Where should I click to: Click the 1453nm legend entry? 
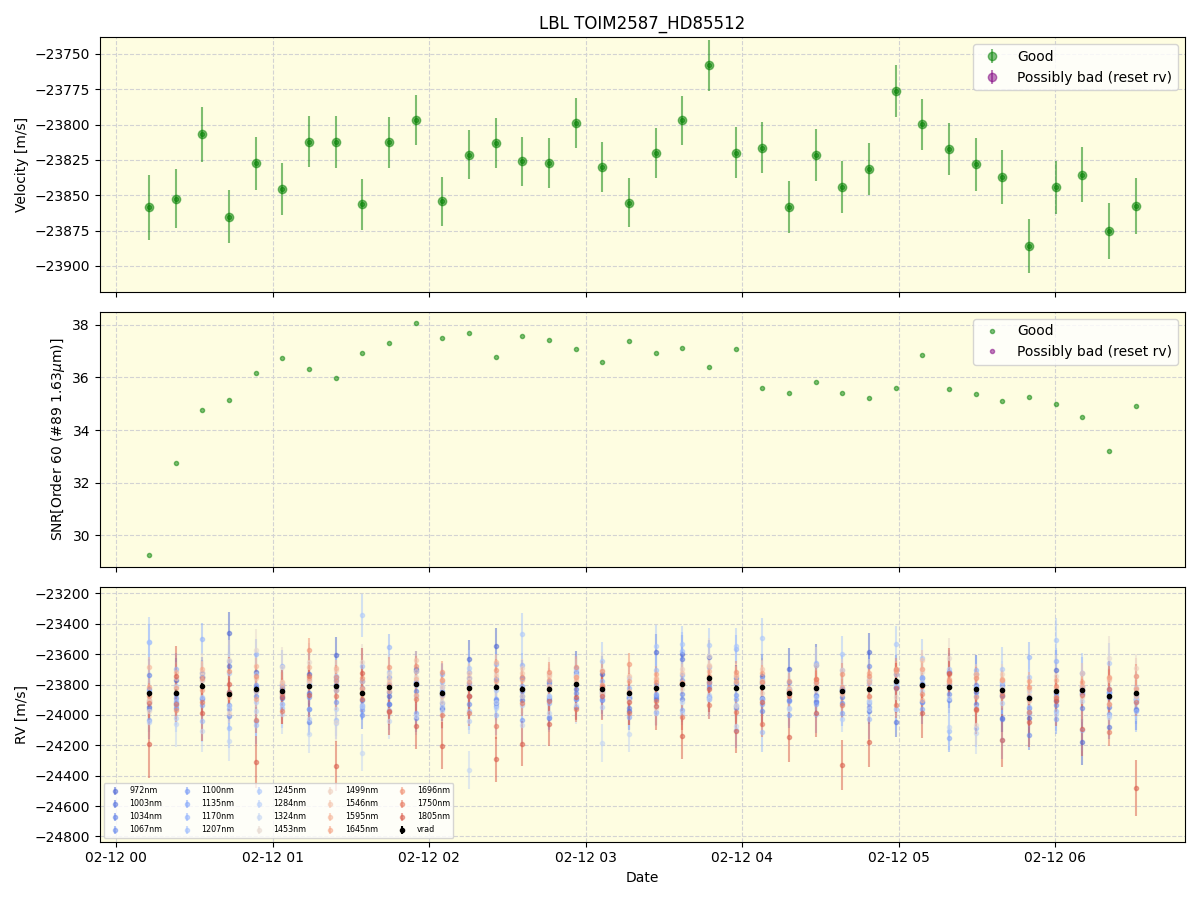[278, 830]
